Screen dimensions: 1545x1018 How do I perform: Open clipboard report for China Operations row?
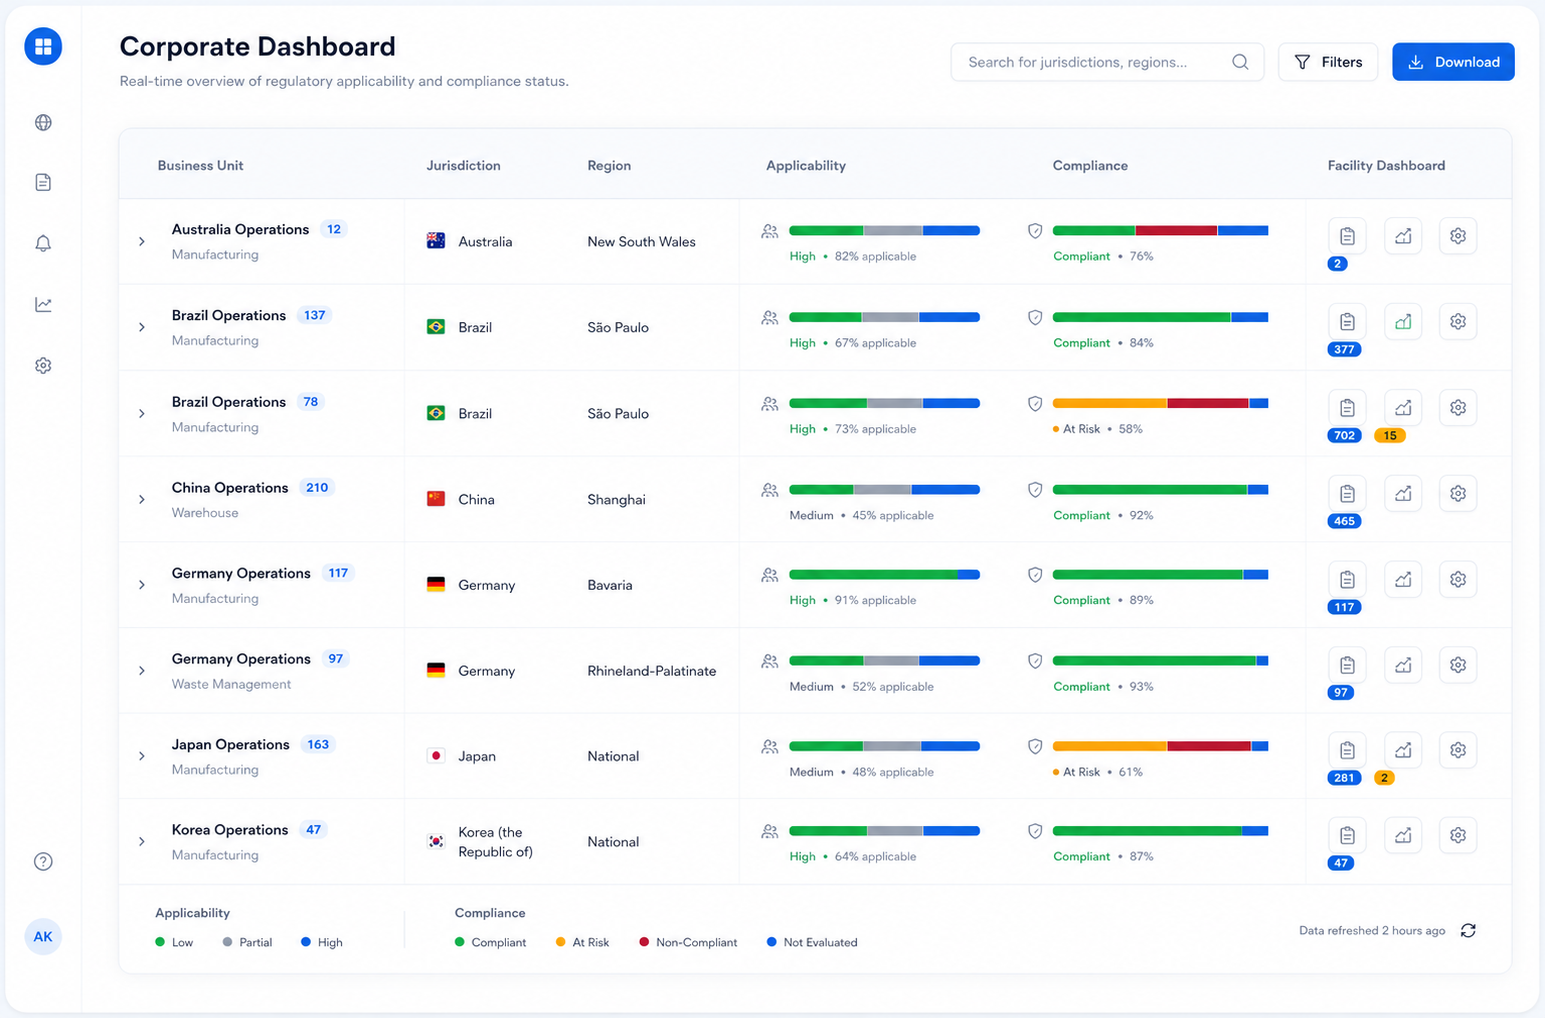tap(1347, 494)
